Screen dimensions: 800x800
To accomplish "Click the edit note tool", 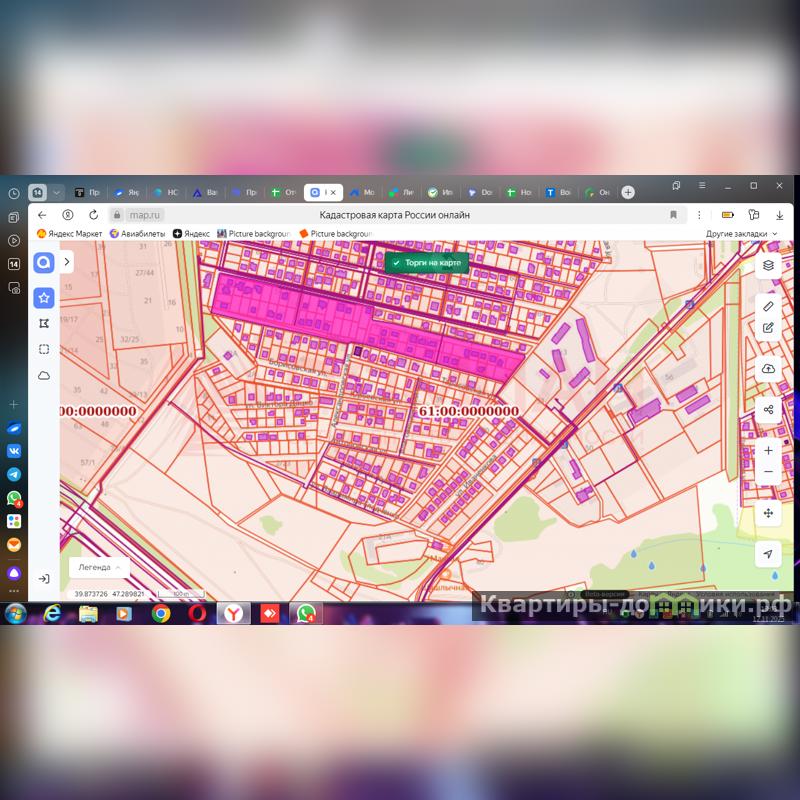I will 768,327.
